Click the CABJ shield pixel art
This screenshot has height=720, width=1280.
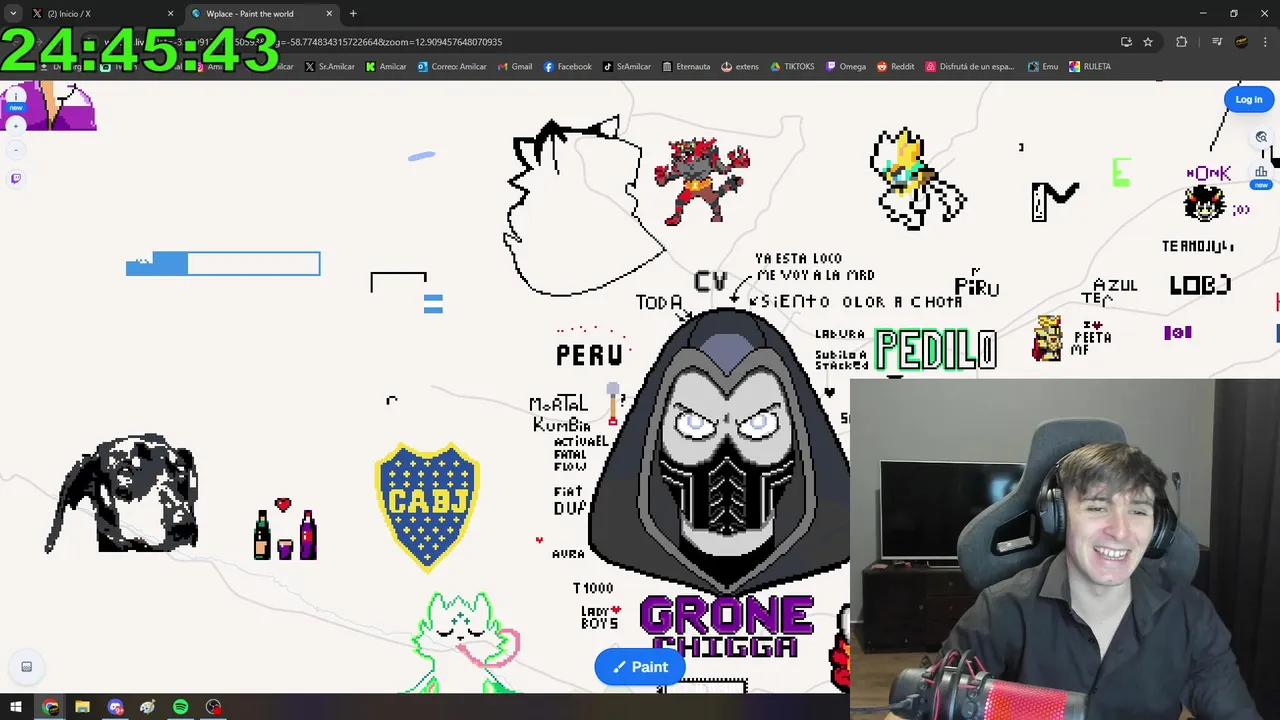(427, 507)
